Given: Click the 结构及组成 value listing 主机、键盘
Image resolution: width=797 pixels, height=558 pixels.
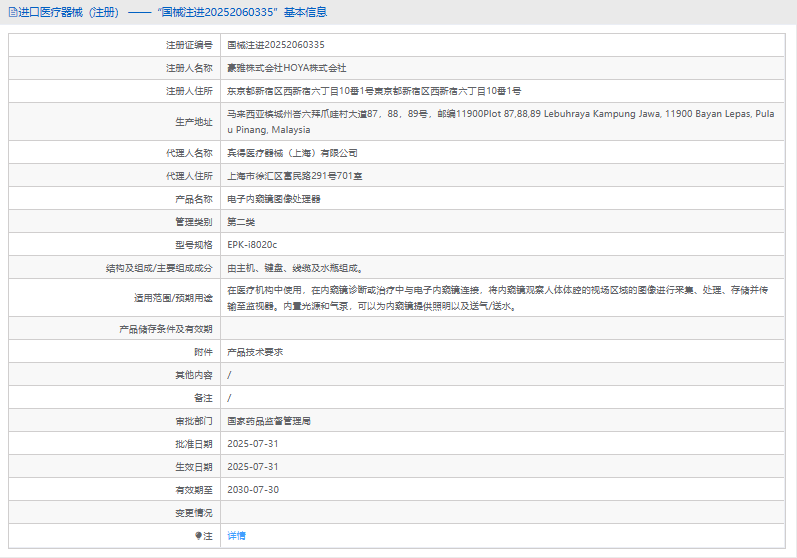Looking at the screenshot, I should (295, 268).
